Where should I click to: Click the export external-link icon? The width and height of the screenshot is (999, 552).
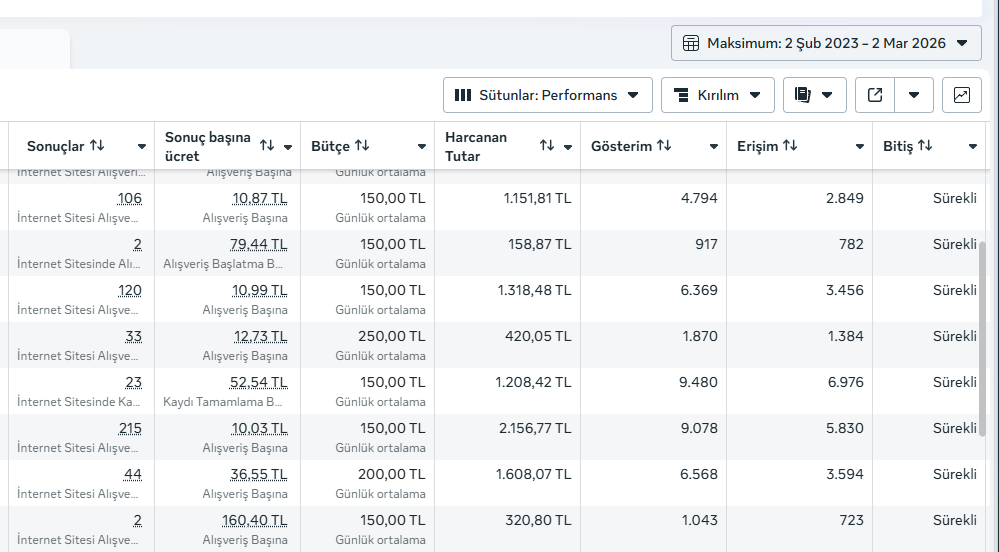[x=875, y=95]
